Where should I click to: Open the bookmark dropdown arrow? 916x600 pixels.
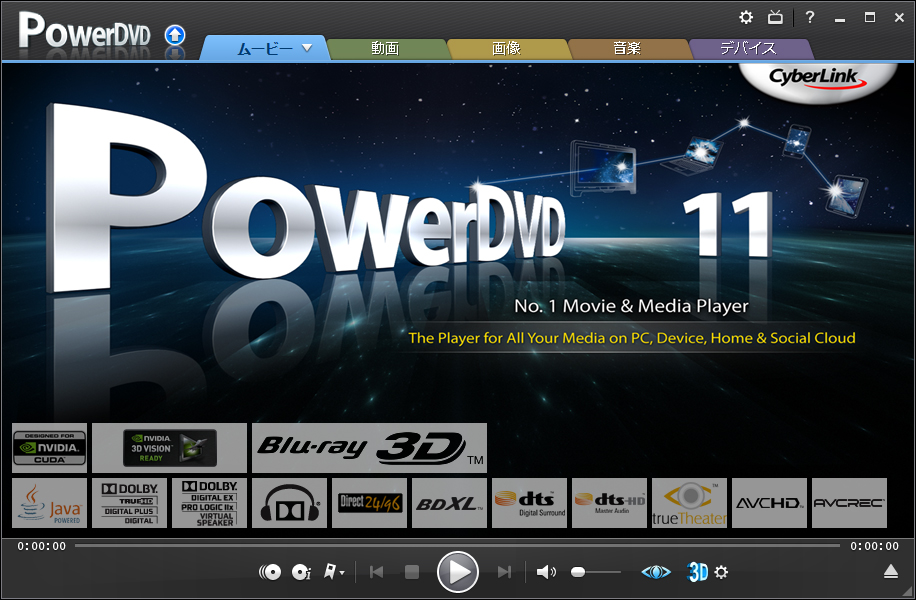[x=340, y=572]
